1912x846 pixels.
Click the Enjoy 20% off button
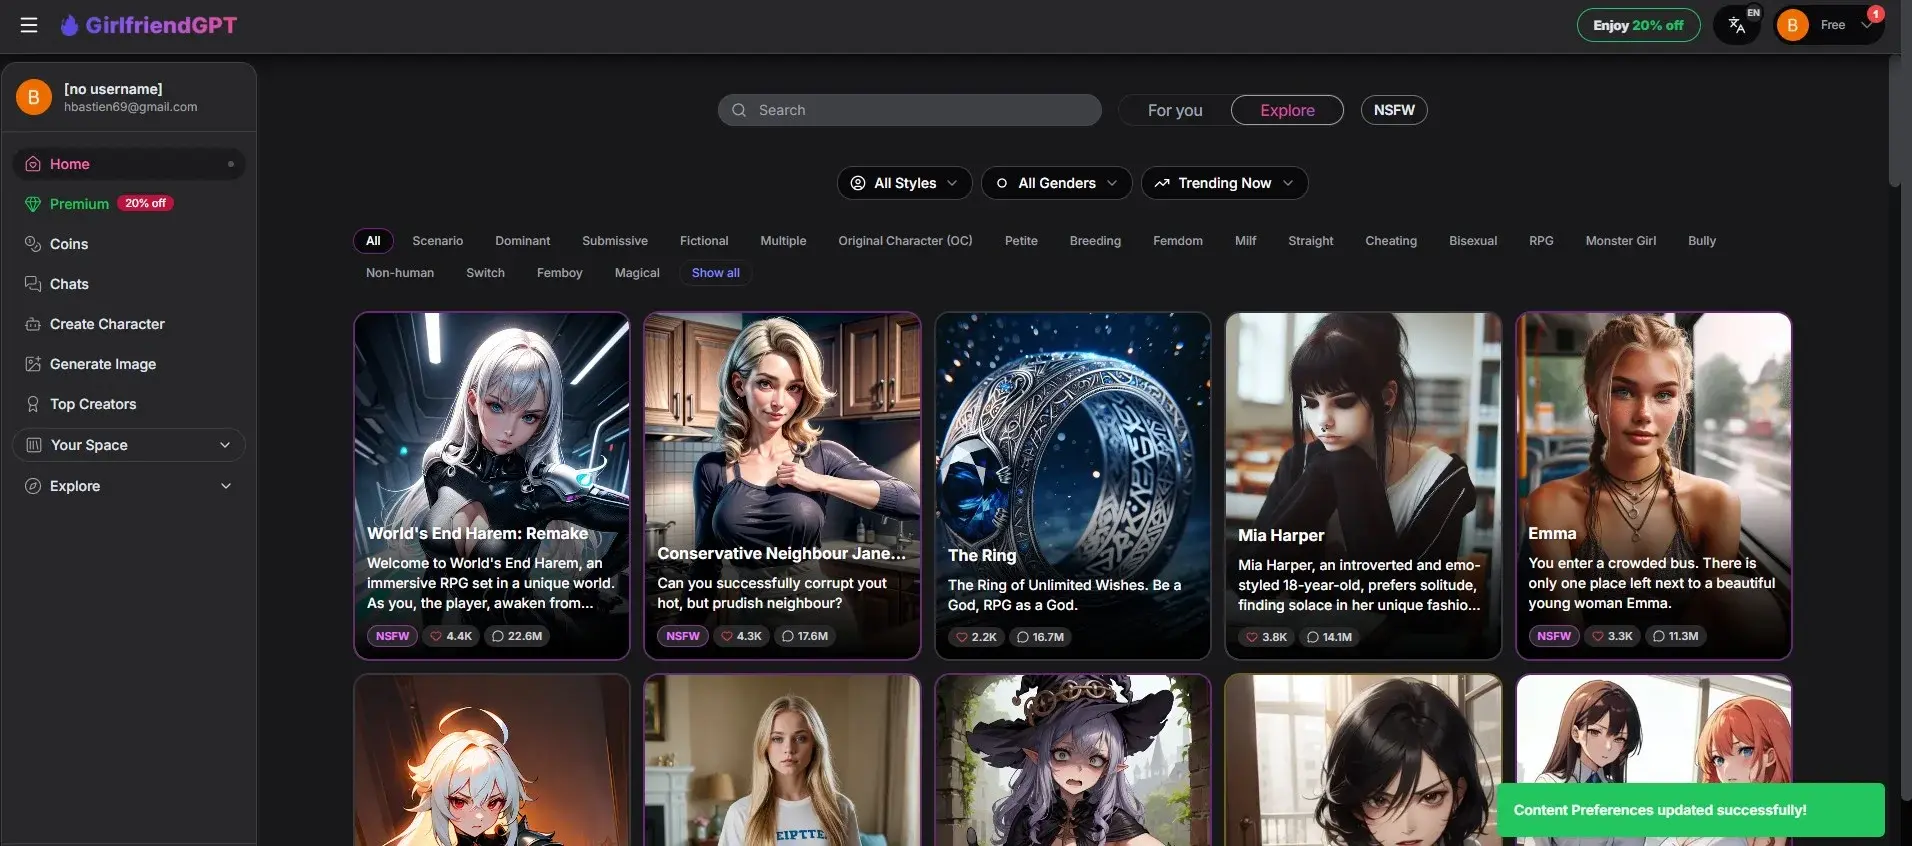(1637, 25)
